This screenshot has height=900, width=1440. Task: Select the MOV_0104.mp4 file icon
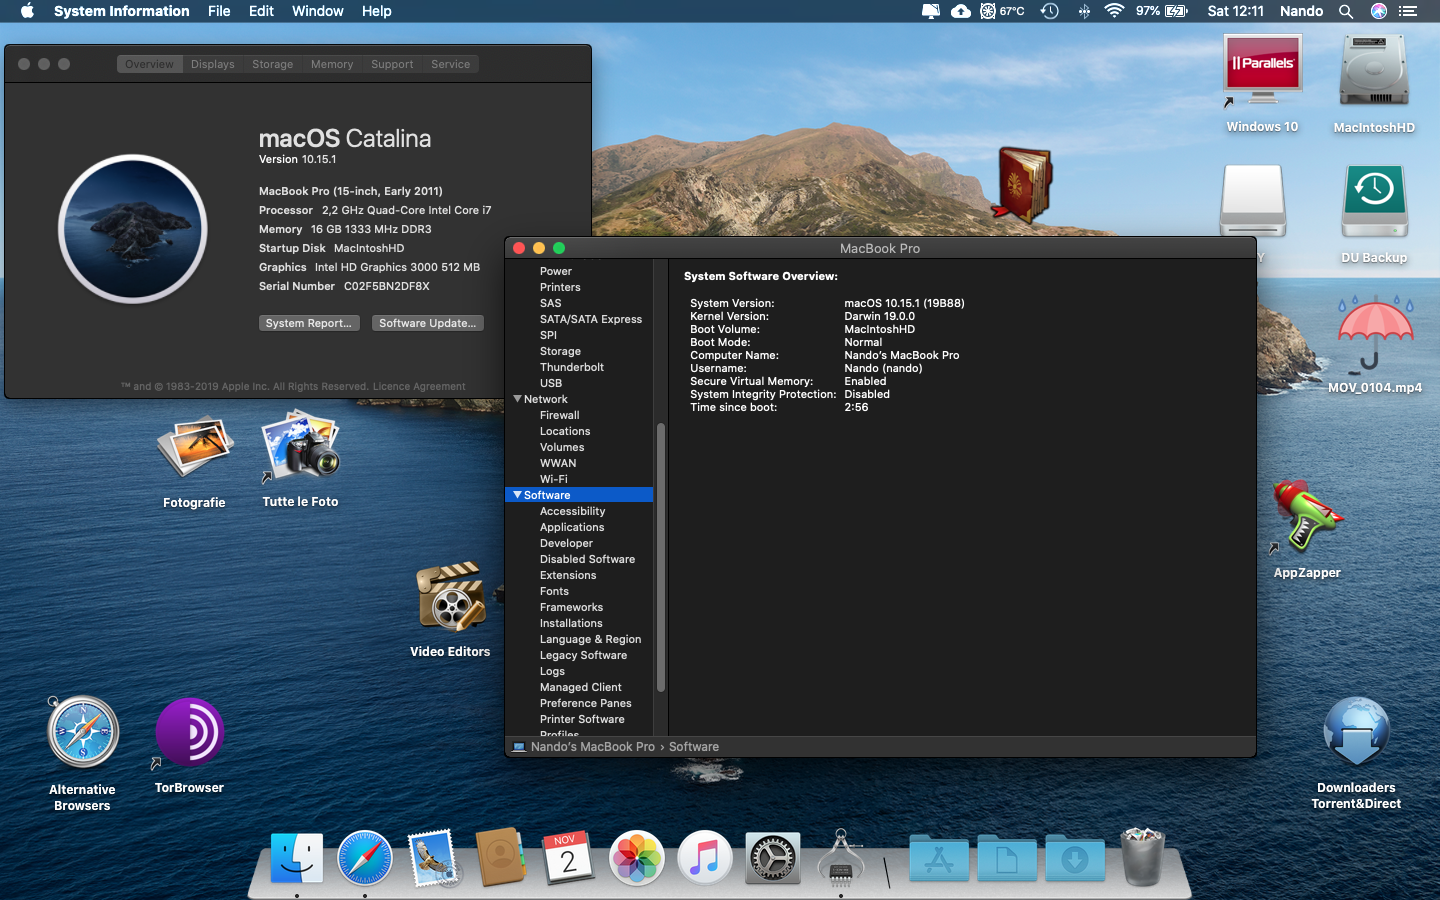1375,335
